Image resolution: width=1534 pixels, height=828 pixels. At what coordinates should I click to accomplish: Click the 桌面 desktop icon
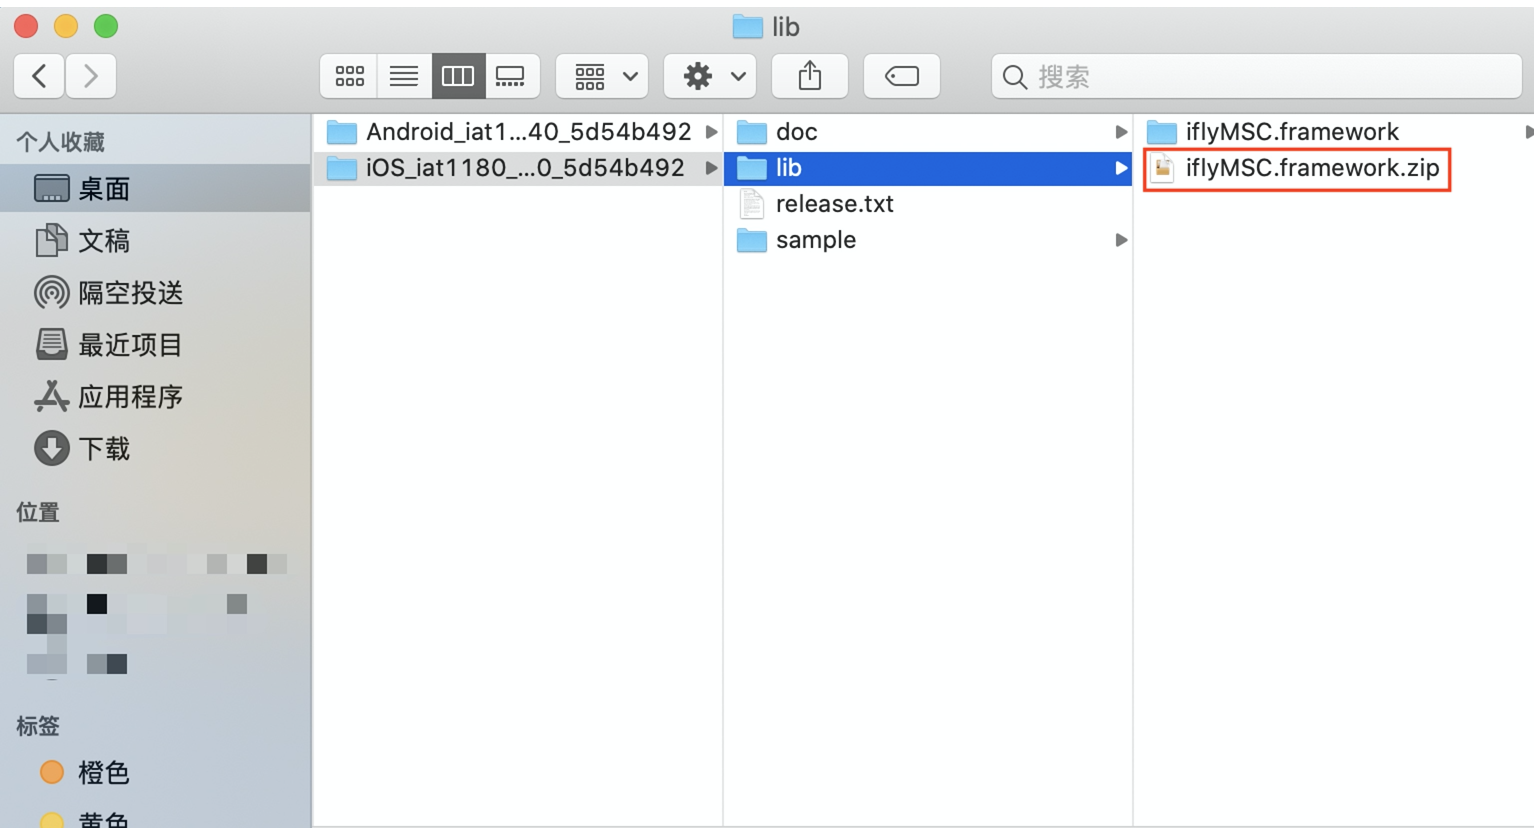[51, 188]
